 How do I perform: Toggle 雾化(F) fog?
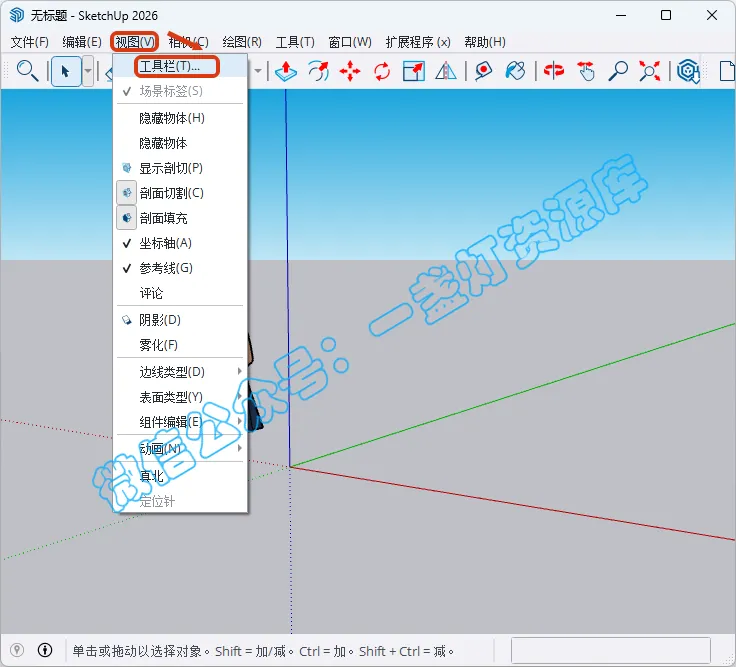(x=180, y=345)
